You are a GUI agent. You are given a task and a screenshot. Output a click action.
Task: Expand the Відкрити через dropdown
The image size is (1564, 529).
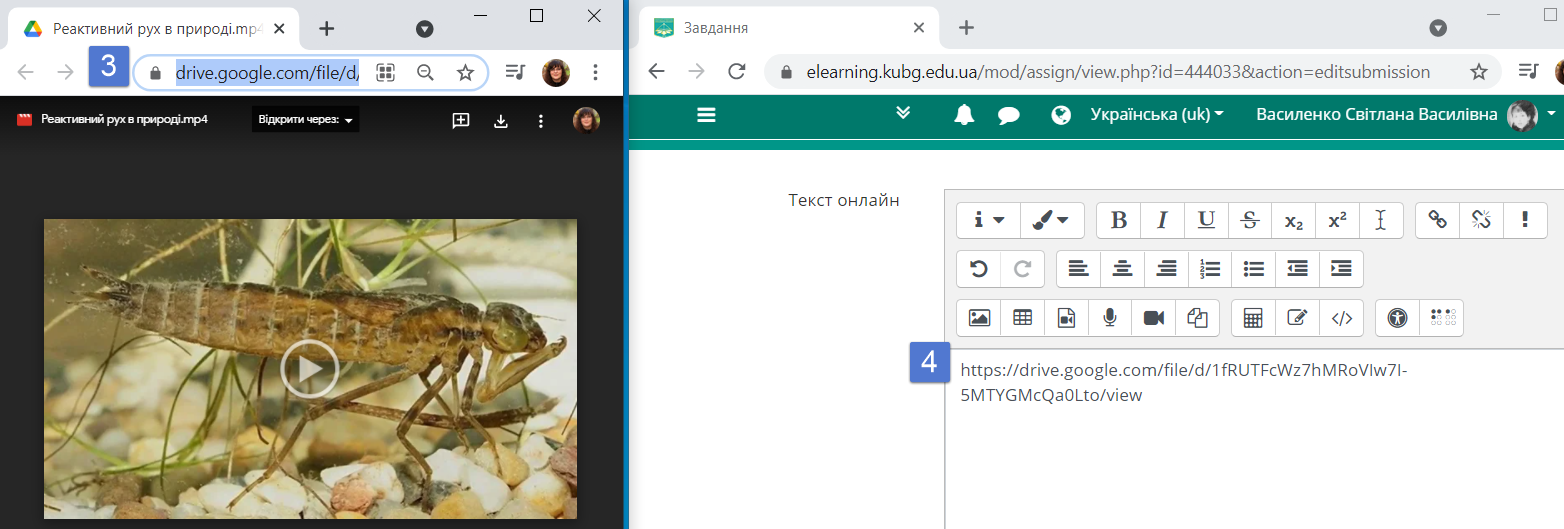pyautogui.click(x=305, y=121)
